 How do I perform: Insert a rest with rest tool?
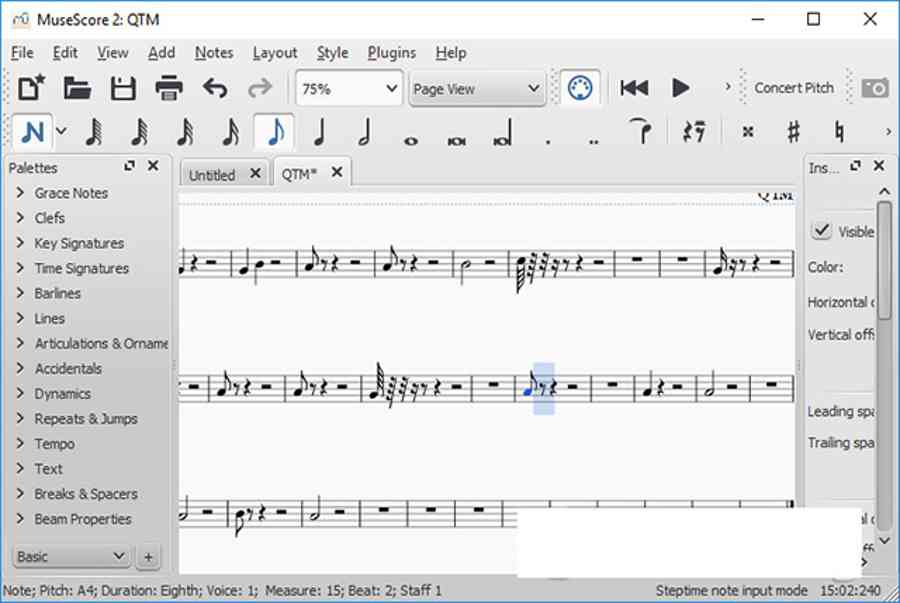click(693, 132)
